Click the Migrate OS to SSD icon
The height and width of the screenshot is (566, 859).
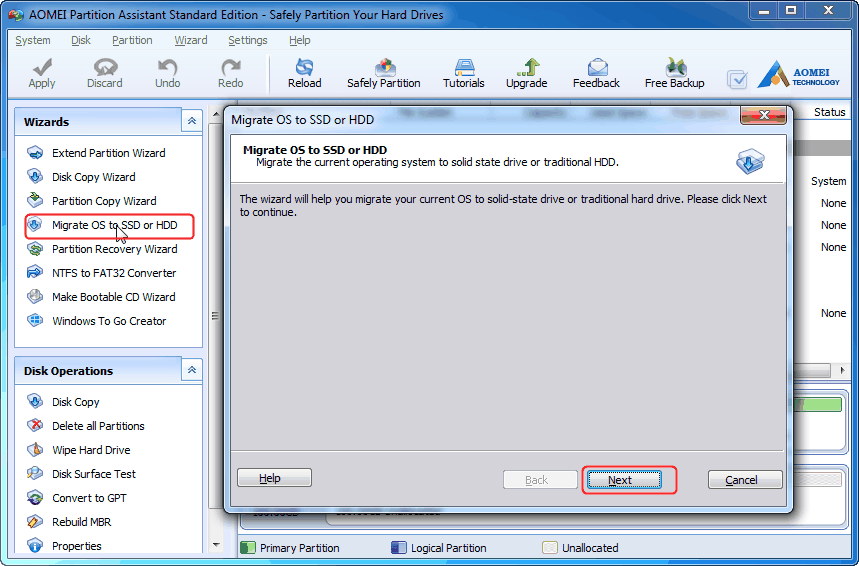(35, 225)
